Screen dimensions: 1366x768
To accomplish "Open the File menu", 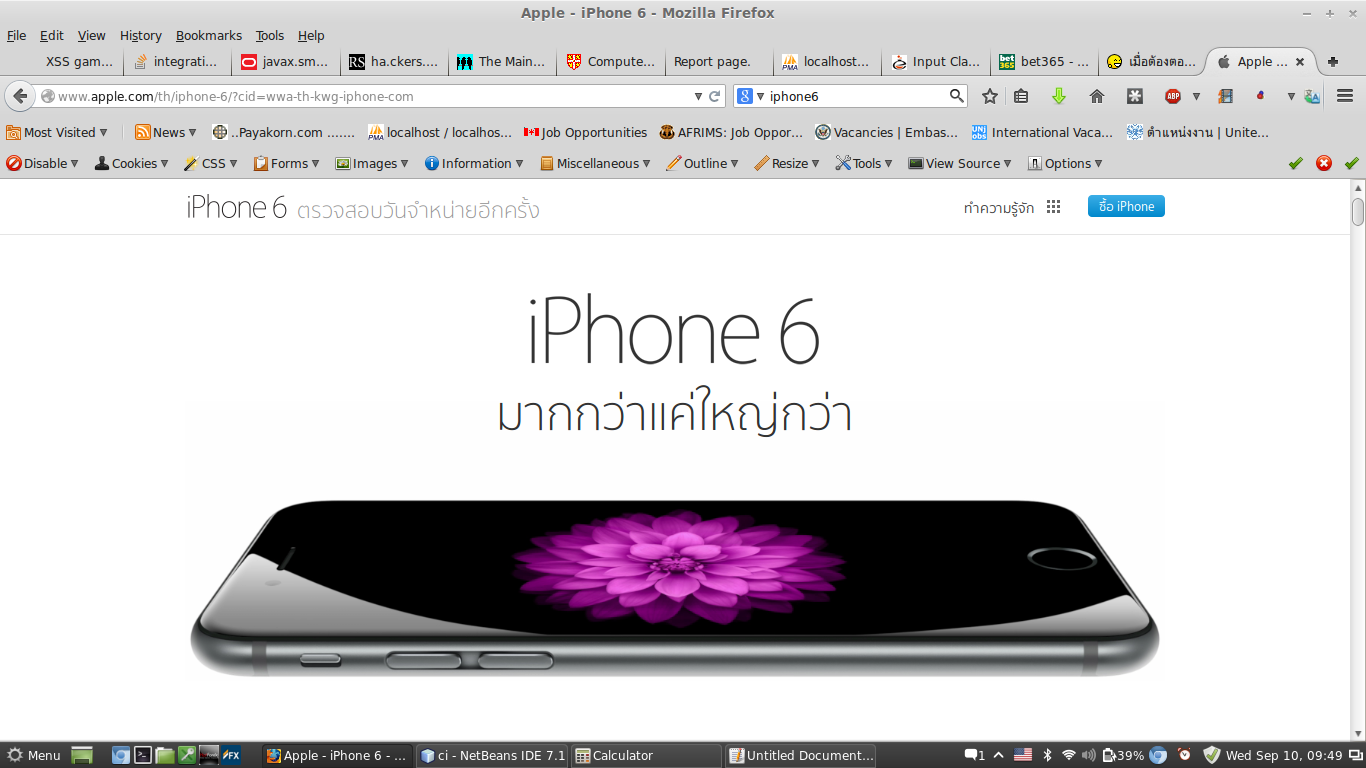I will point(16,35).
